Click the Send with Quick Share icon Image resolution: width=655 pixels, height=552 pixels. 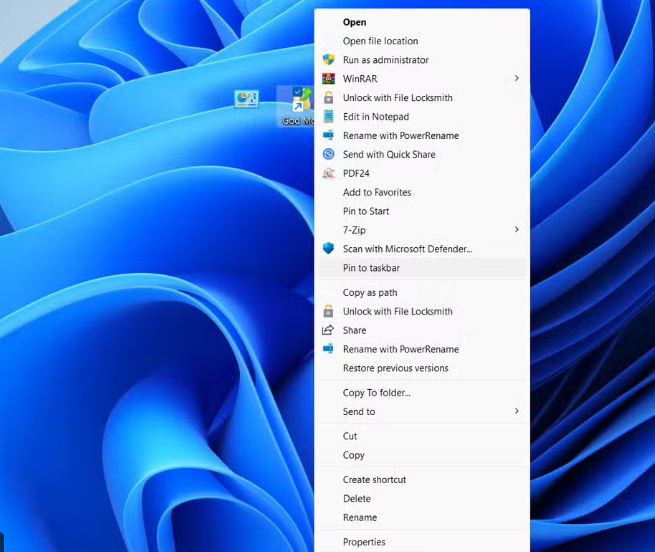tap(328, 154)
